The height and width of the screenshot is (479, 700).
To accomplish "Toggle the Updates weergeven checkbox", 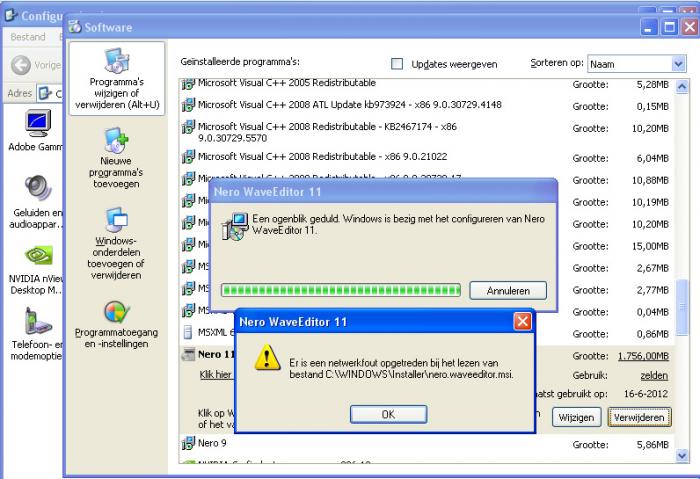I will click(396, 64).
